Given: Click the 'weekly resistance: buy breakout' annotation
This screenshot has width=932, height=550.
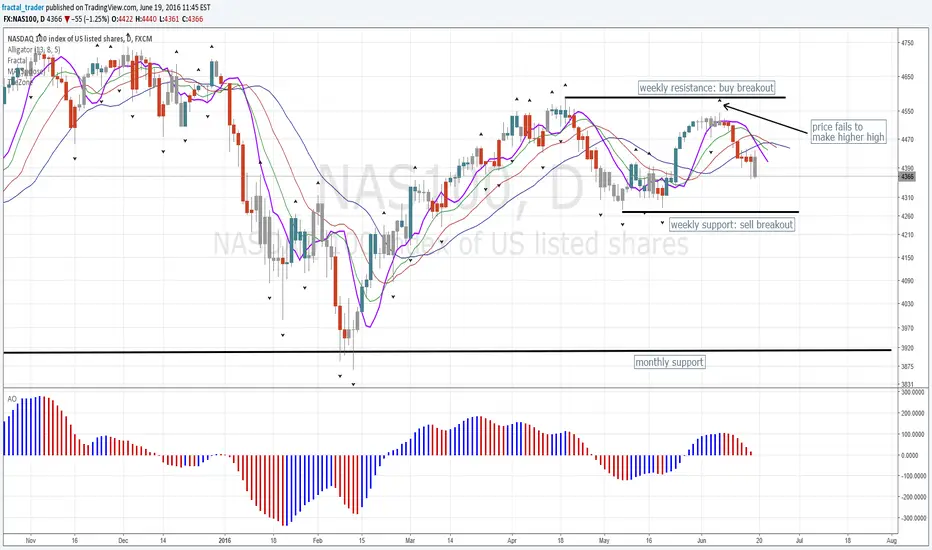Looking at the screenshot, I should coord(706,88).
